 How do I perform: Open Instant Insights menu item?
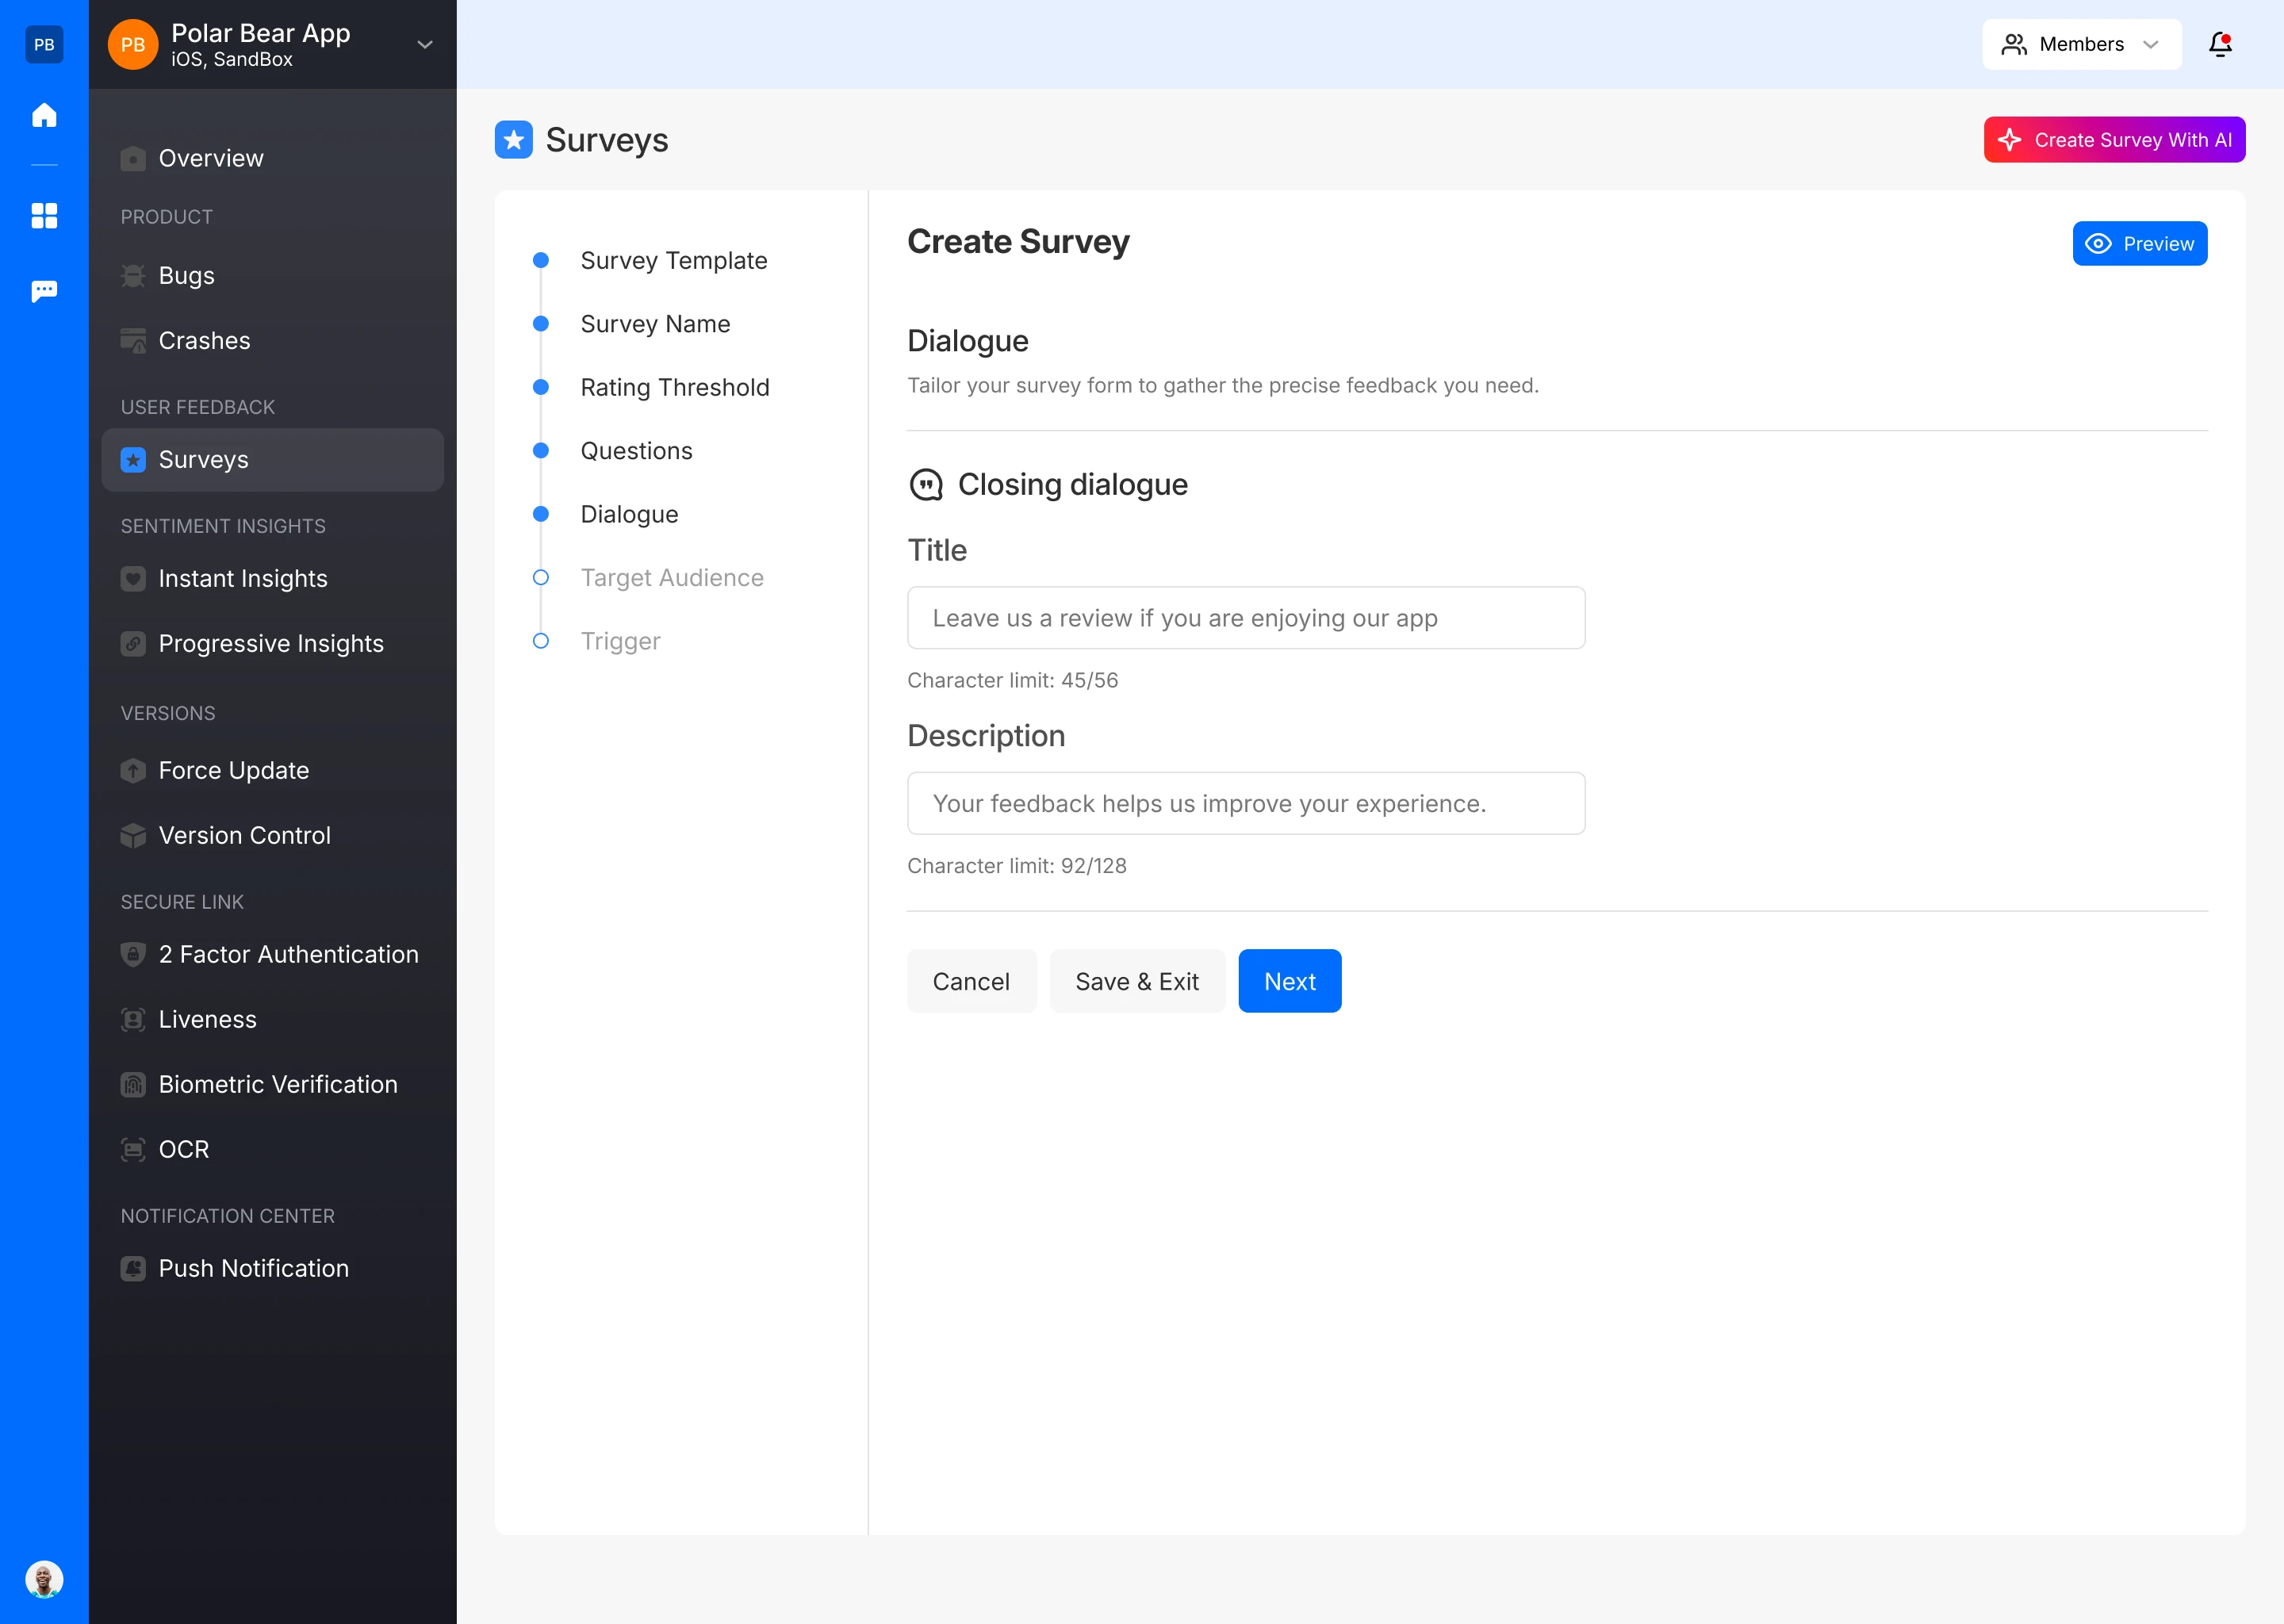(243, 578)
